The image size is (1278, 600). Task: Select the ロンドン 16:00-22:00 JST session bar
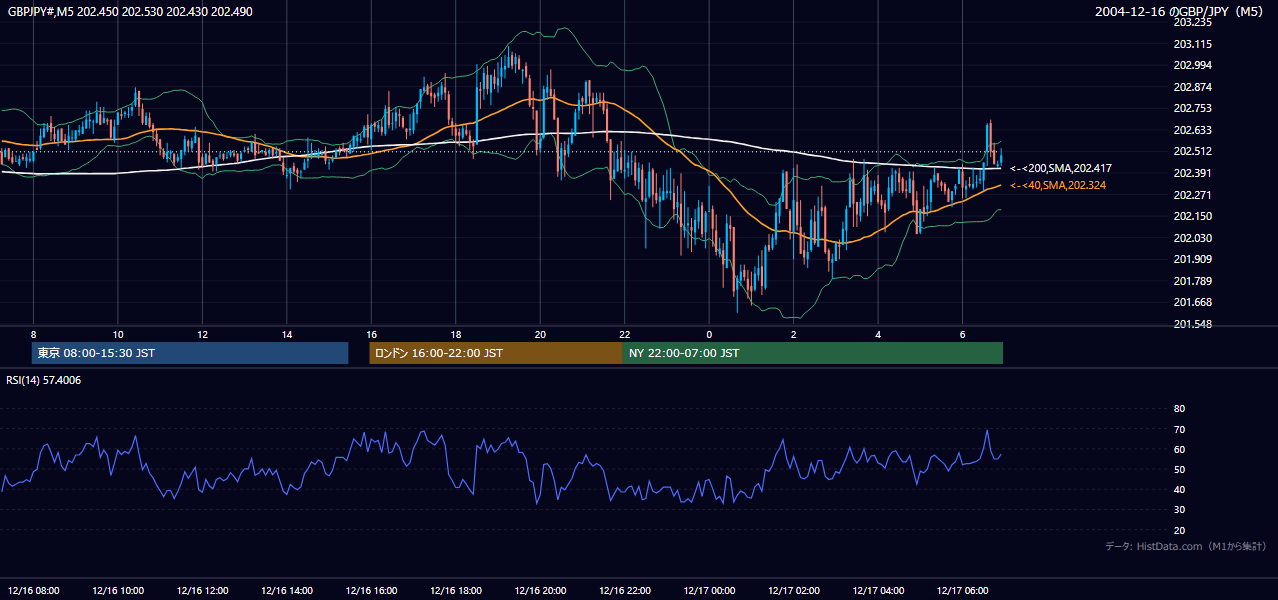click(496, 353)
